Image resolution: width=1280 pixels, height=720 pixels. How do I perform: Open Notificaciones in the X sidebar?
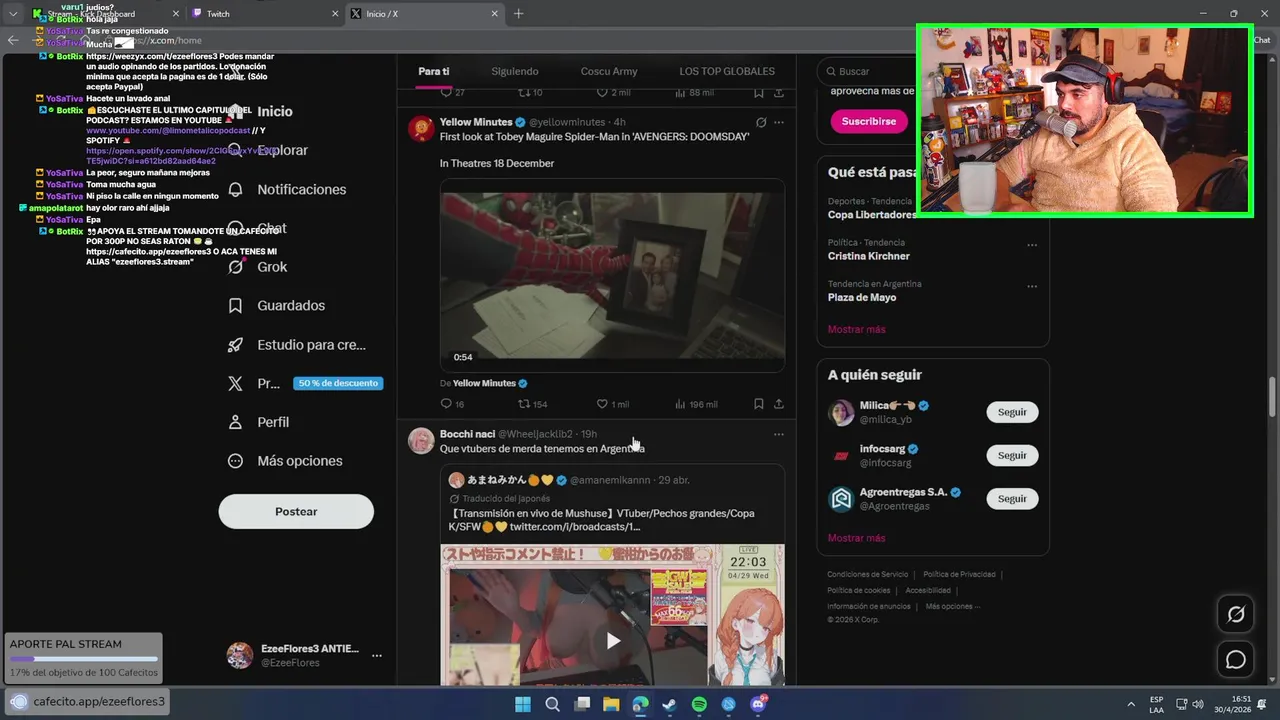point(286,189)
